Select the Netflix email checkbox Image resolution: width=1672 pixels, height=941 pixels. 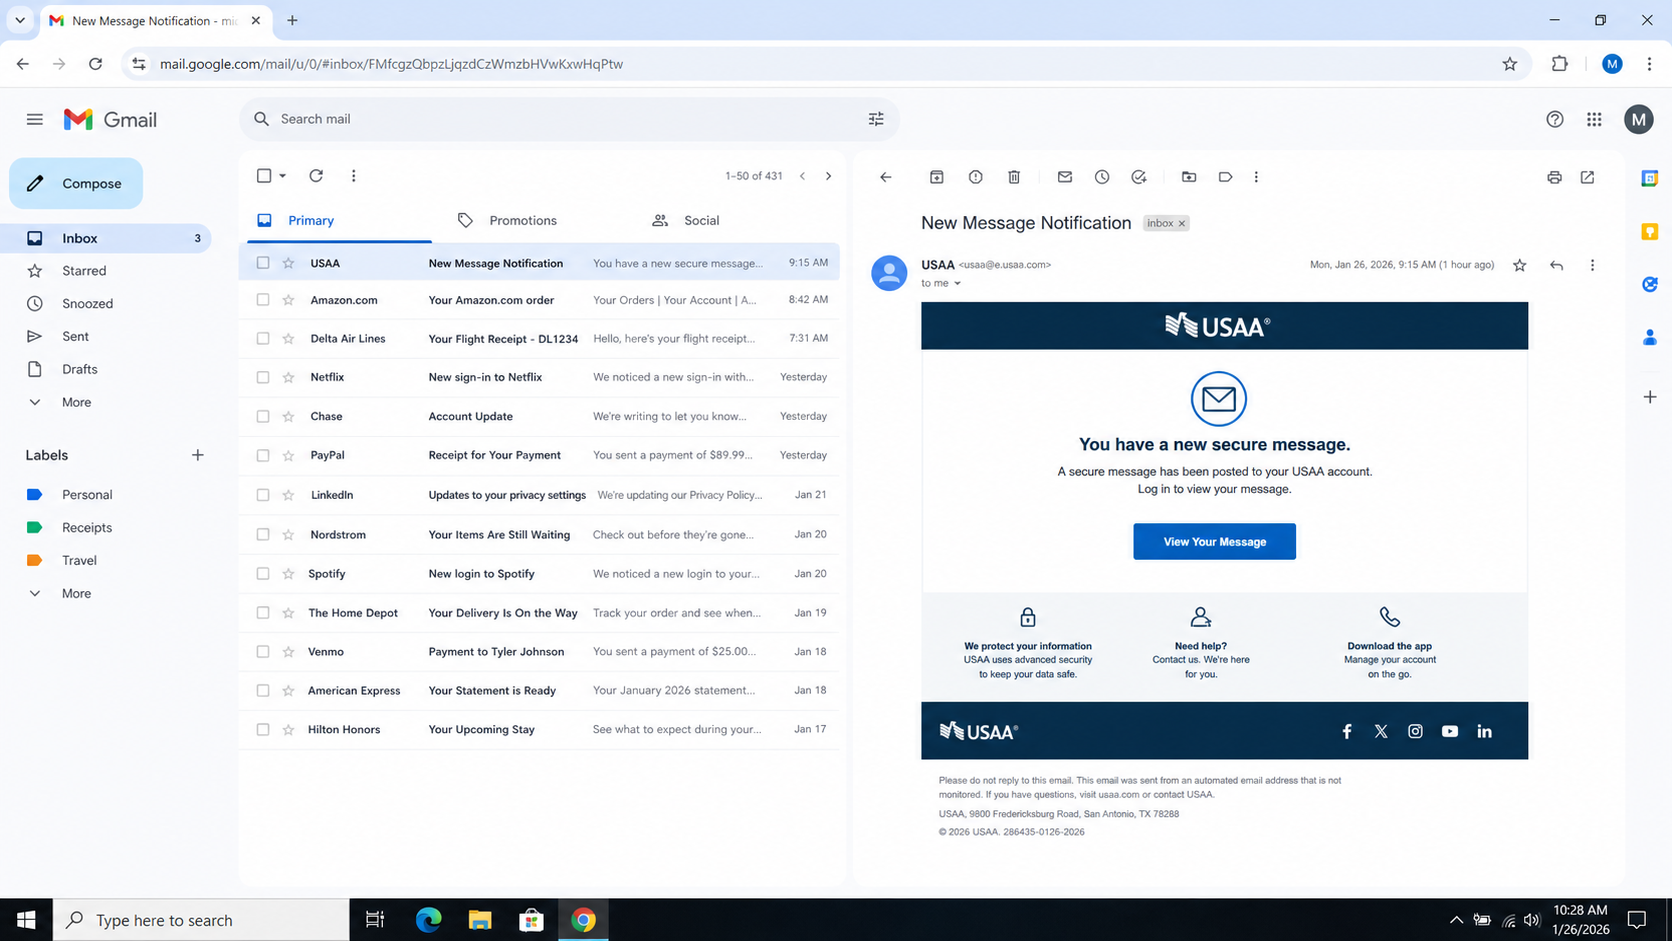[263, 377]
